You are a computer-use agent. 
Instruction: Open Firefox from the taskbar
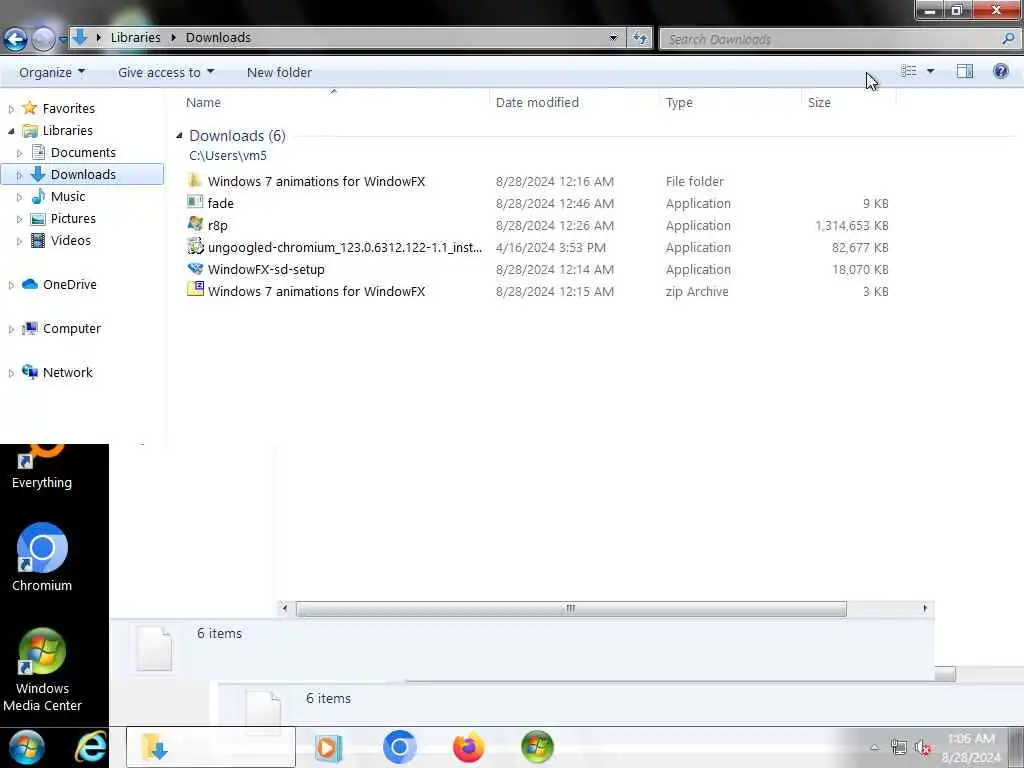pos(468,747)
